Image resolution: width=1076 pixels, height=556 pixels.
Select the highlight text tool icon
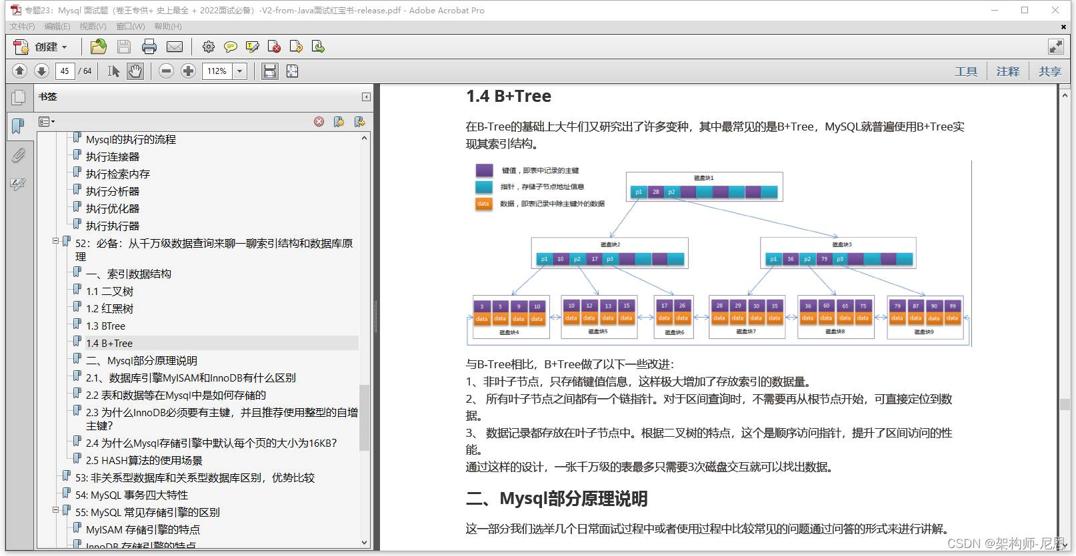(x=253, y=47)
